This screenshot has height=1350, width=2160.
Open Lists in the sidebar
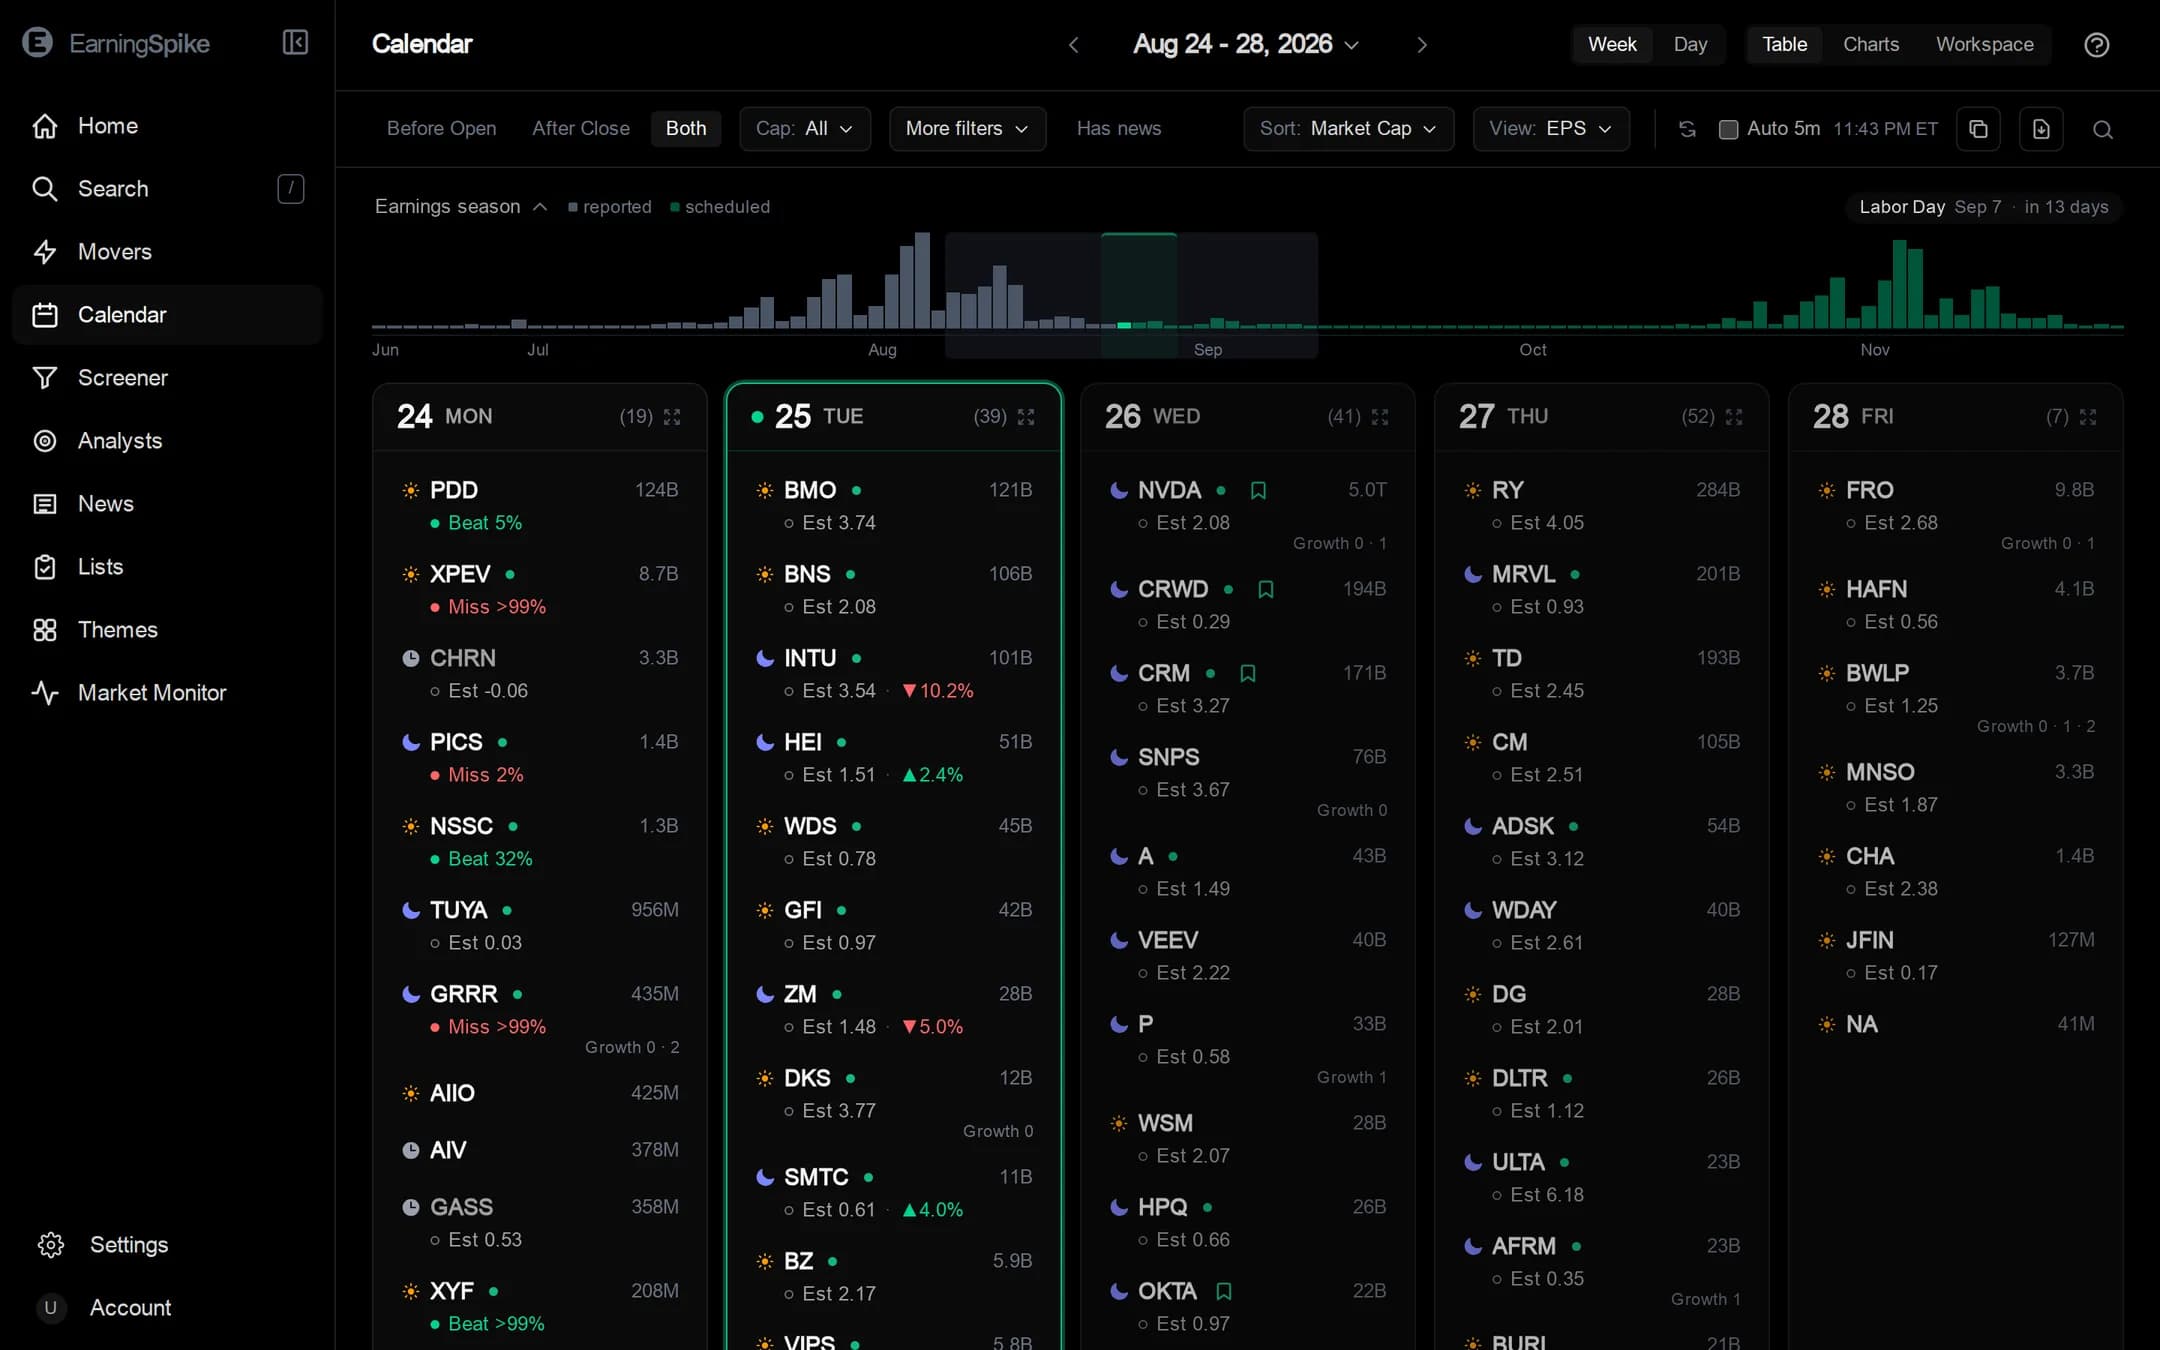tap(167, 567)
